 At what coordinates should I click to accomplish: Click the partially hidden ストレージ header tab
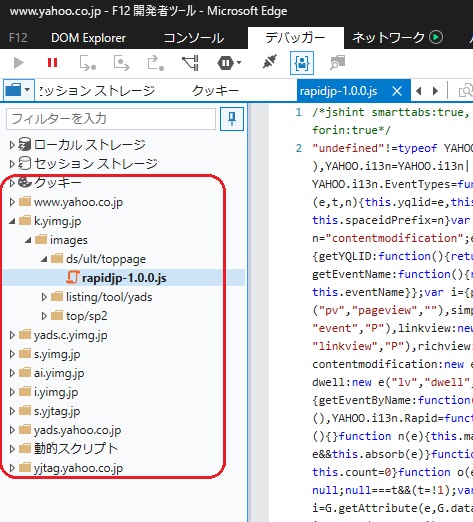click(97, 91)
